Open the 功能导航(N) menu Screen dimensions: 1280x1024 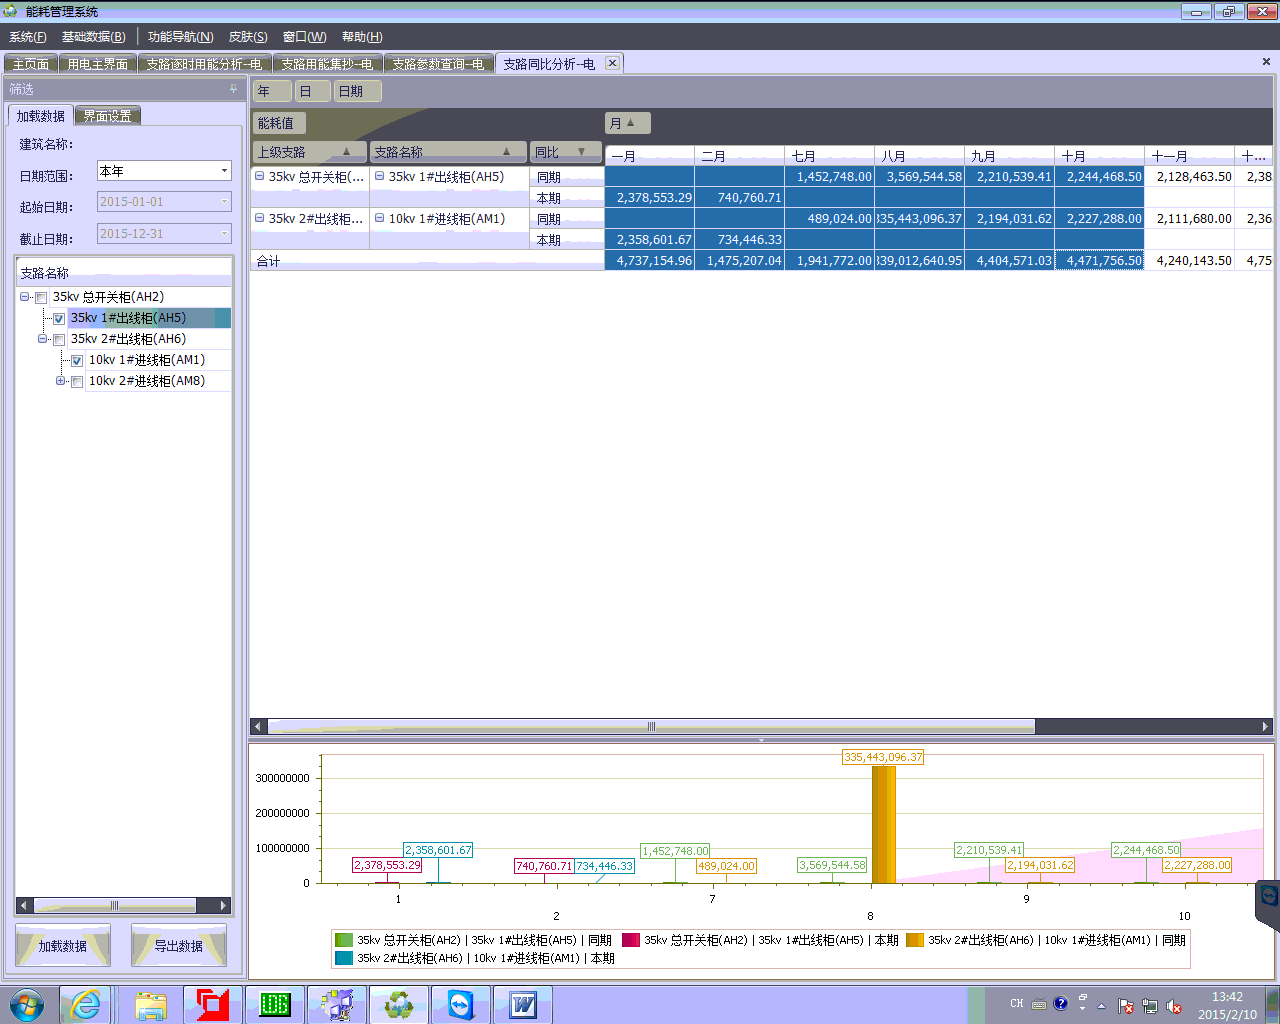180,37
